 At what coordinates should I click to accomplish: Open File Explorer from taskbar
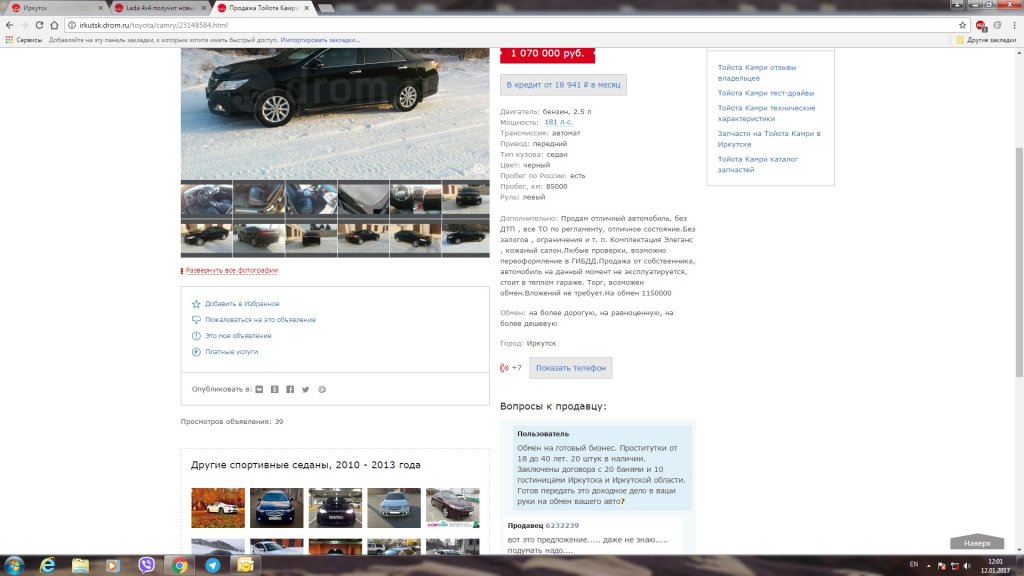(x=80, y=565)
